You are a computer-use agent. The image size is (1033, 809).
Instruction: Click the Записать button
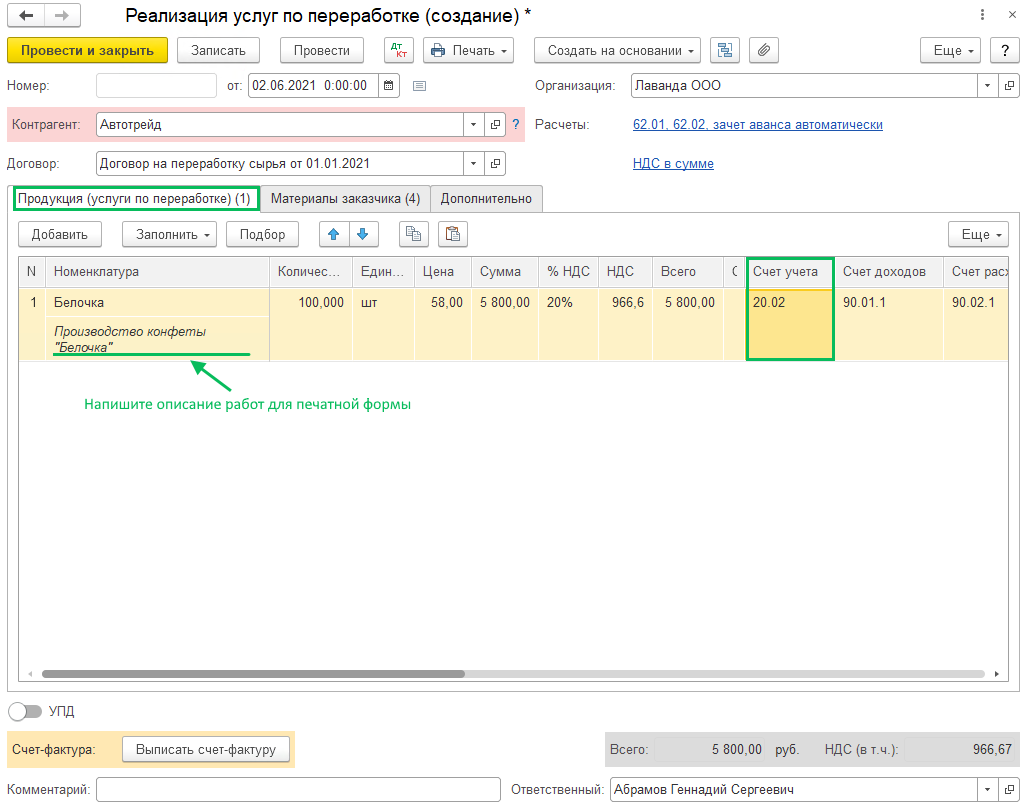click(x=218, y=50)
